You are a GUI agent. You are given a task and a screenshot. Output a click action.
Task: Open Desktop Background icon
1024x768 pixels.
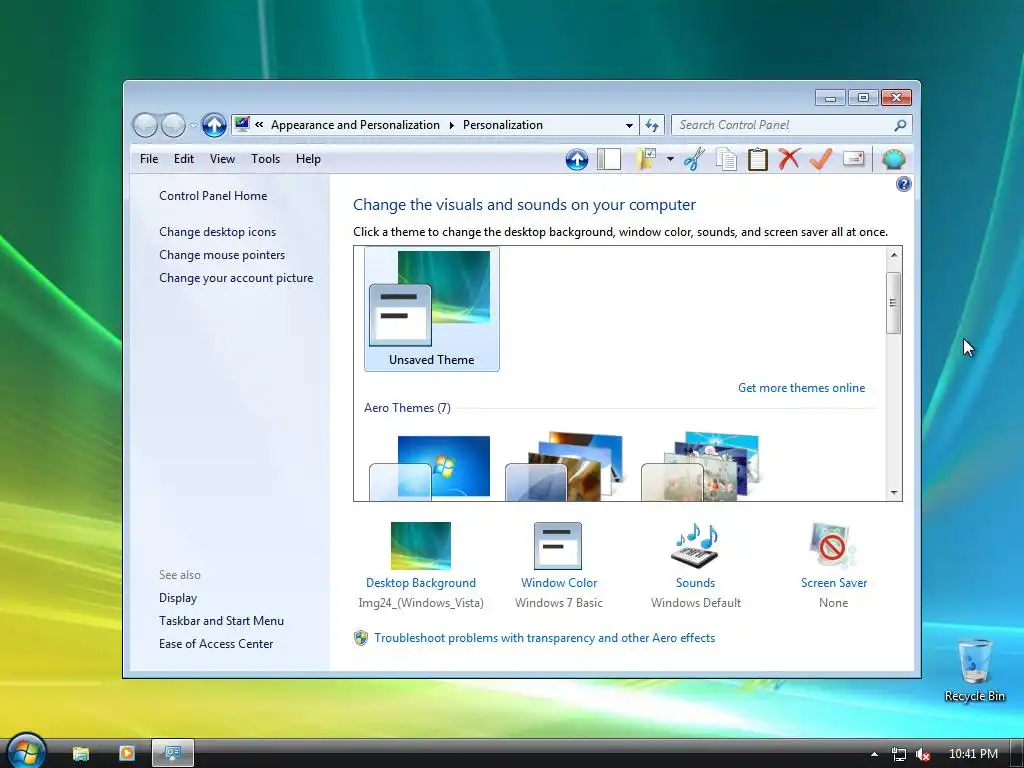pos(421,546)
